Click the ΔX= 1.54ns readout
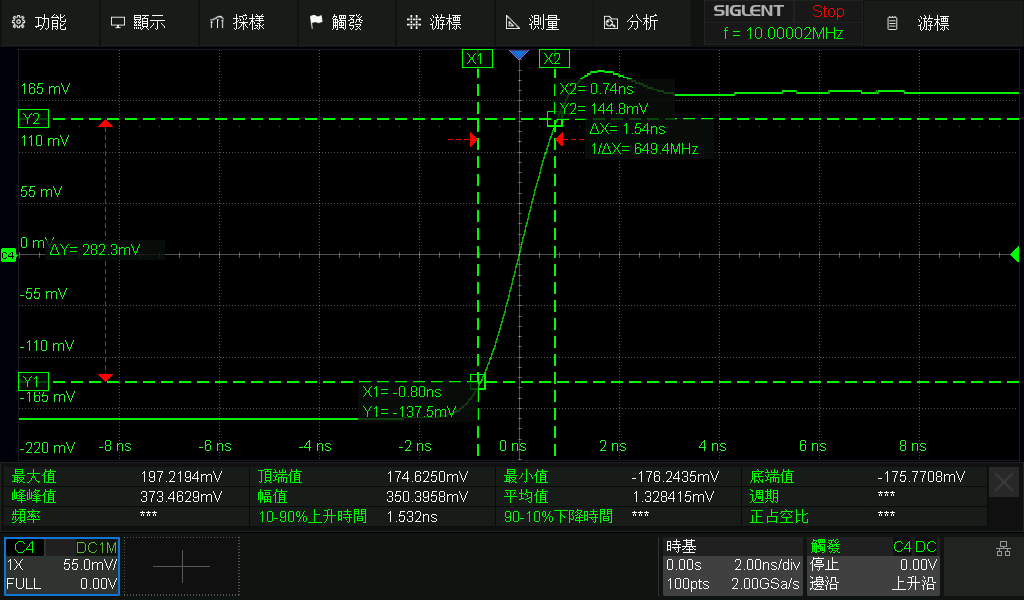The width and height of the screenshot is (1024, 600). [x=628, y=129]
